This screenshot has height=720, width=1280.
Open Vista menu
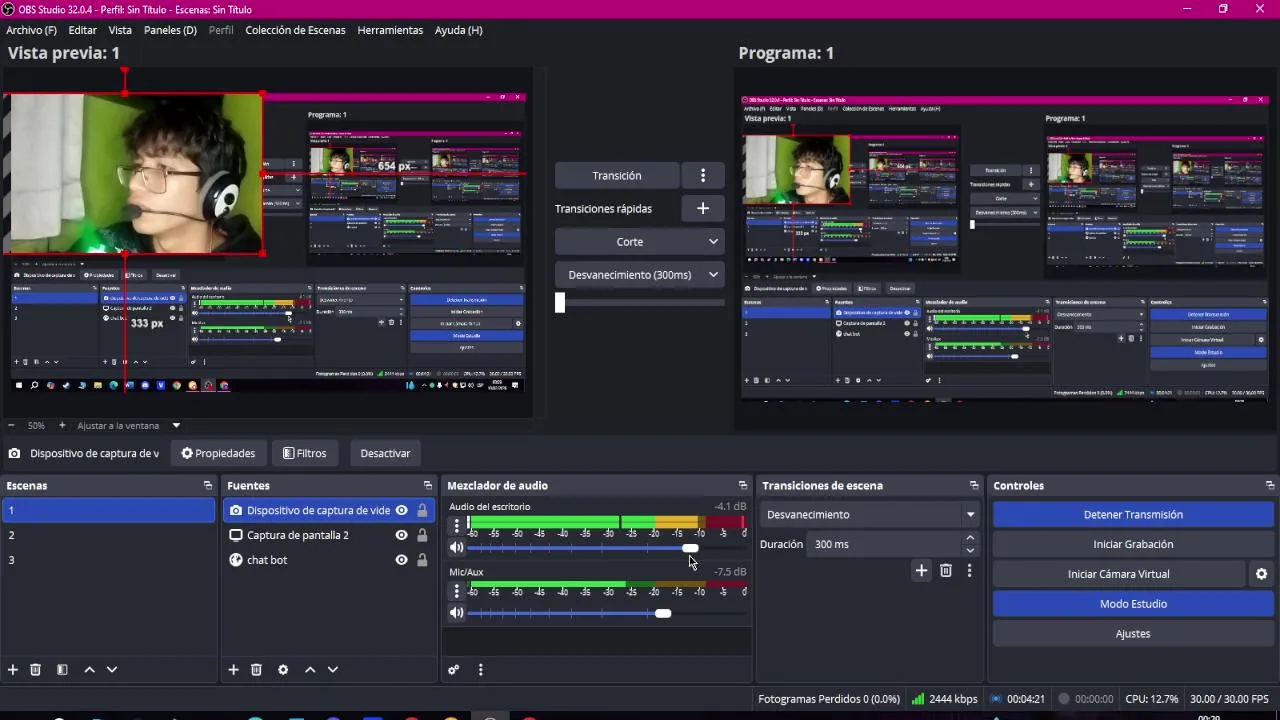pyautogui.click(x=120, y=30)
